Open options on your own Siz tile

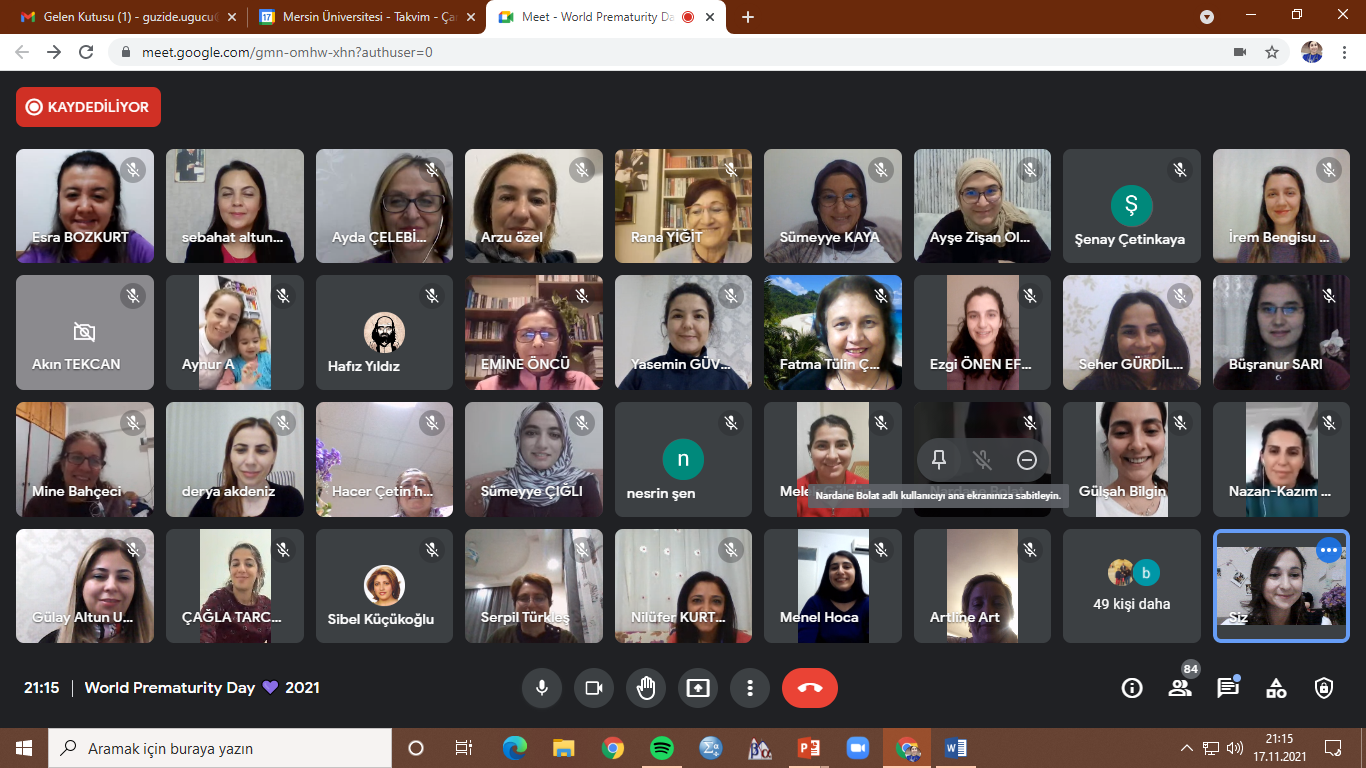pos(1328,550)
